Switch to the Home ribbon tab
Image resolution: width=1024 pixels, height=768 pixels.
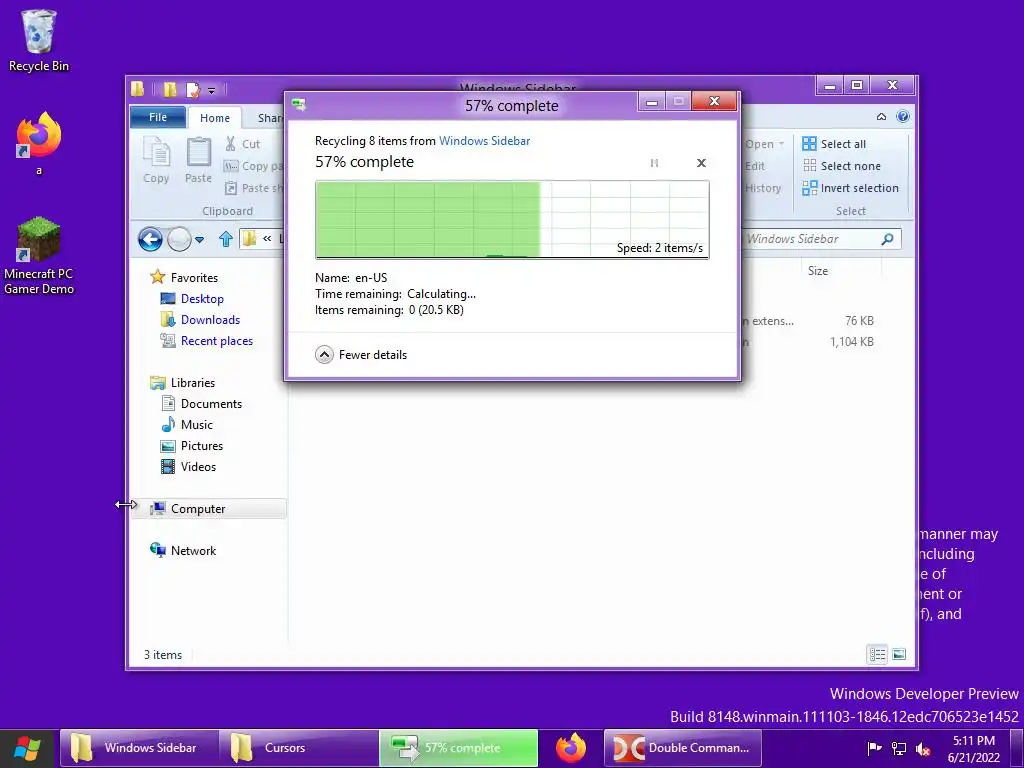(215, 118)
